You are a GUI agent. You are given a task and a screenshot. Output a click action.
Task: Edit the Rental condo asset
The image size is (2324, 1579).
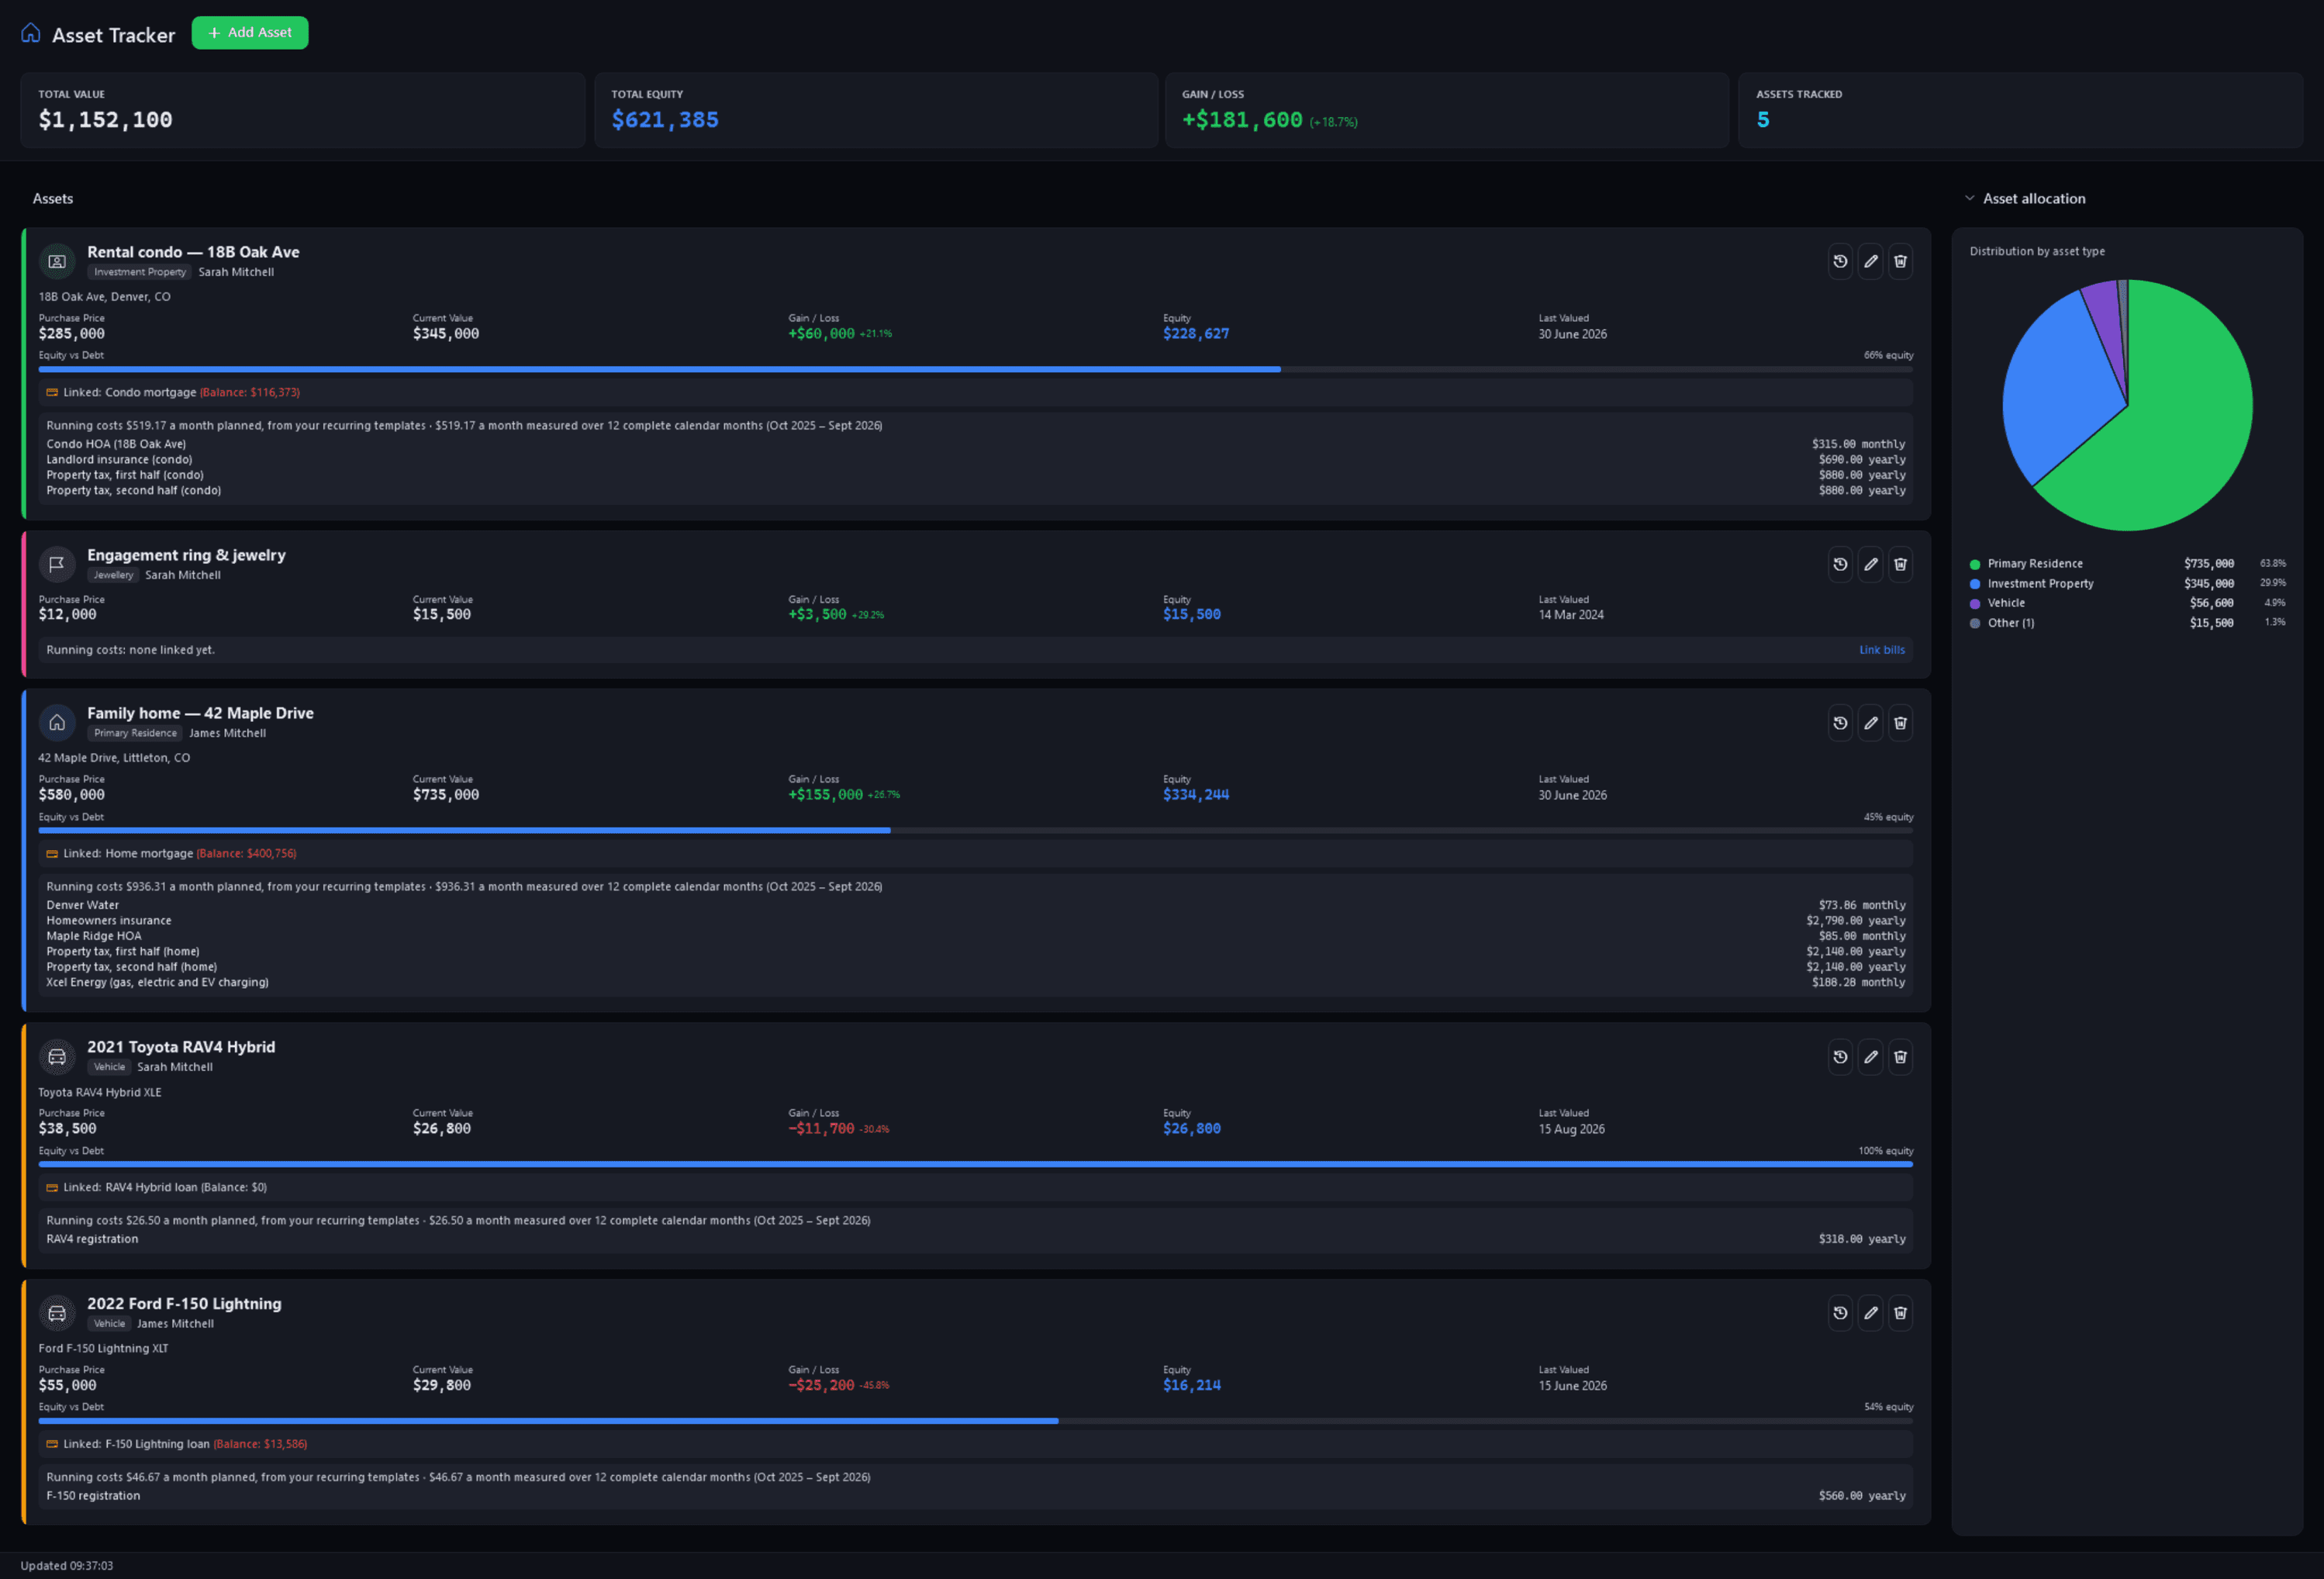click(1870, 262)
